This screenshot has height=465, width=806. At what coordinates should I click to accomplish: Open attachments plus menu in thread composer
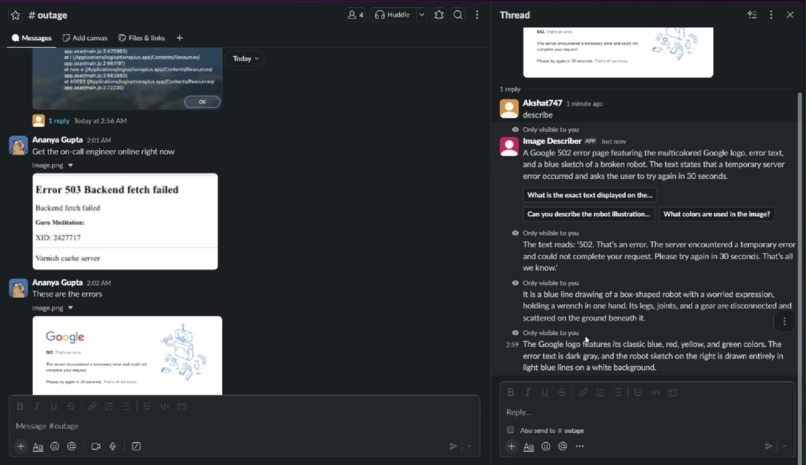click(511, 447)
